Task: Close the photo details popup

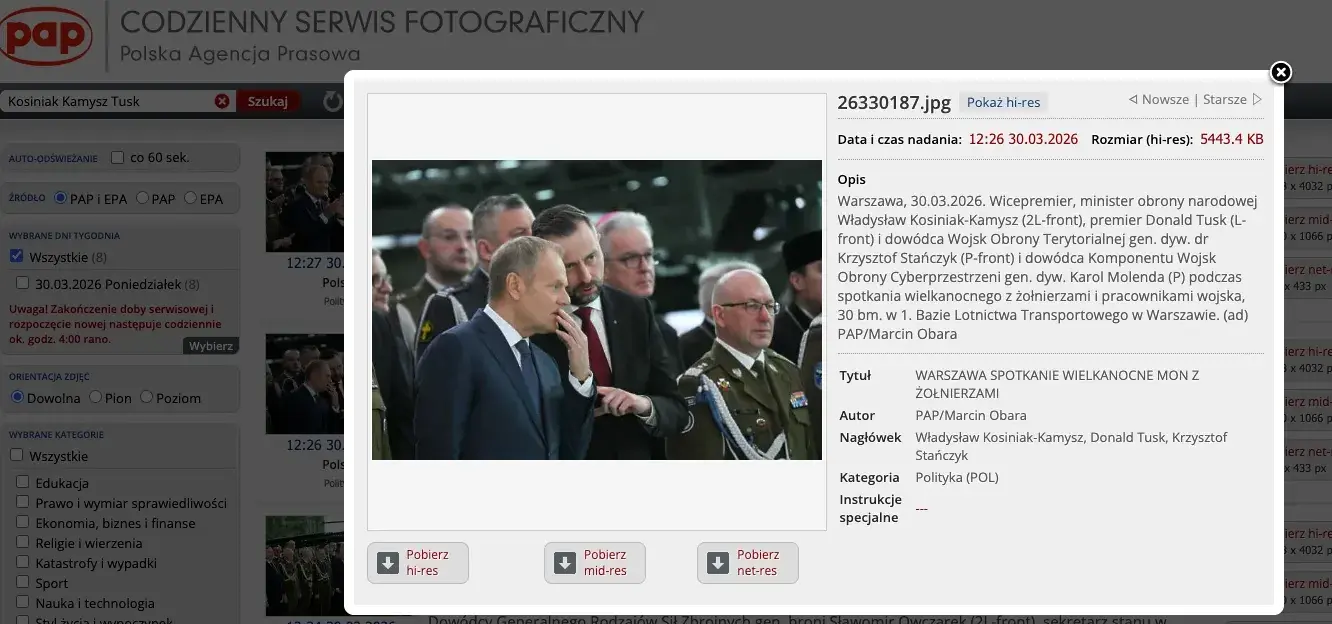Action: 1280,72
